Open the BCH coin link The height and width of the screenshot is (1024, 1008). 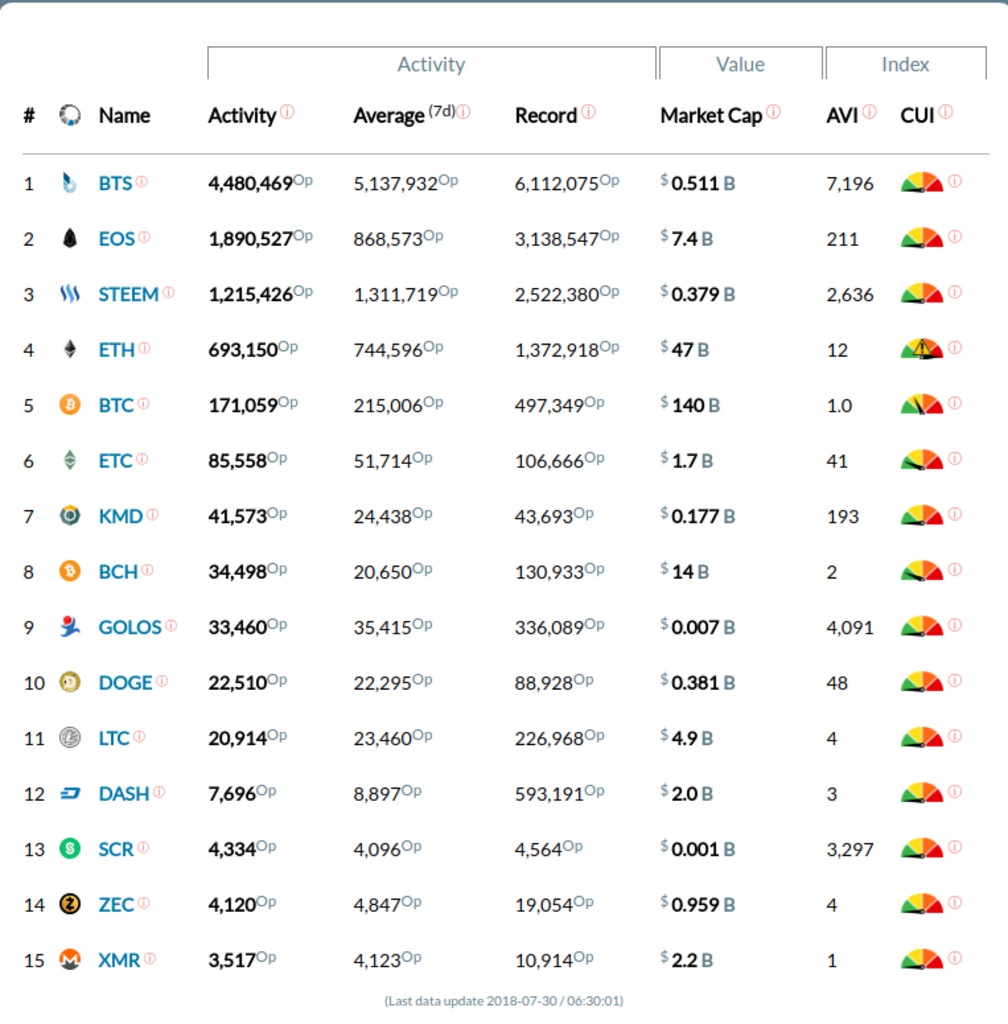pyautogui.click(x=118, y=572)
